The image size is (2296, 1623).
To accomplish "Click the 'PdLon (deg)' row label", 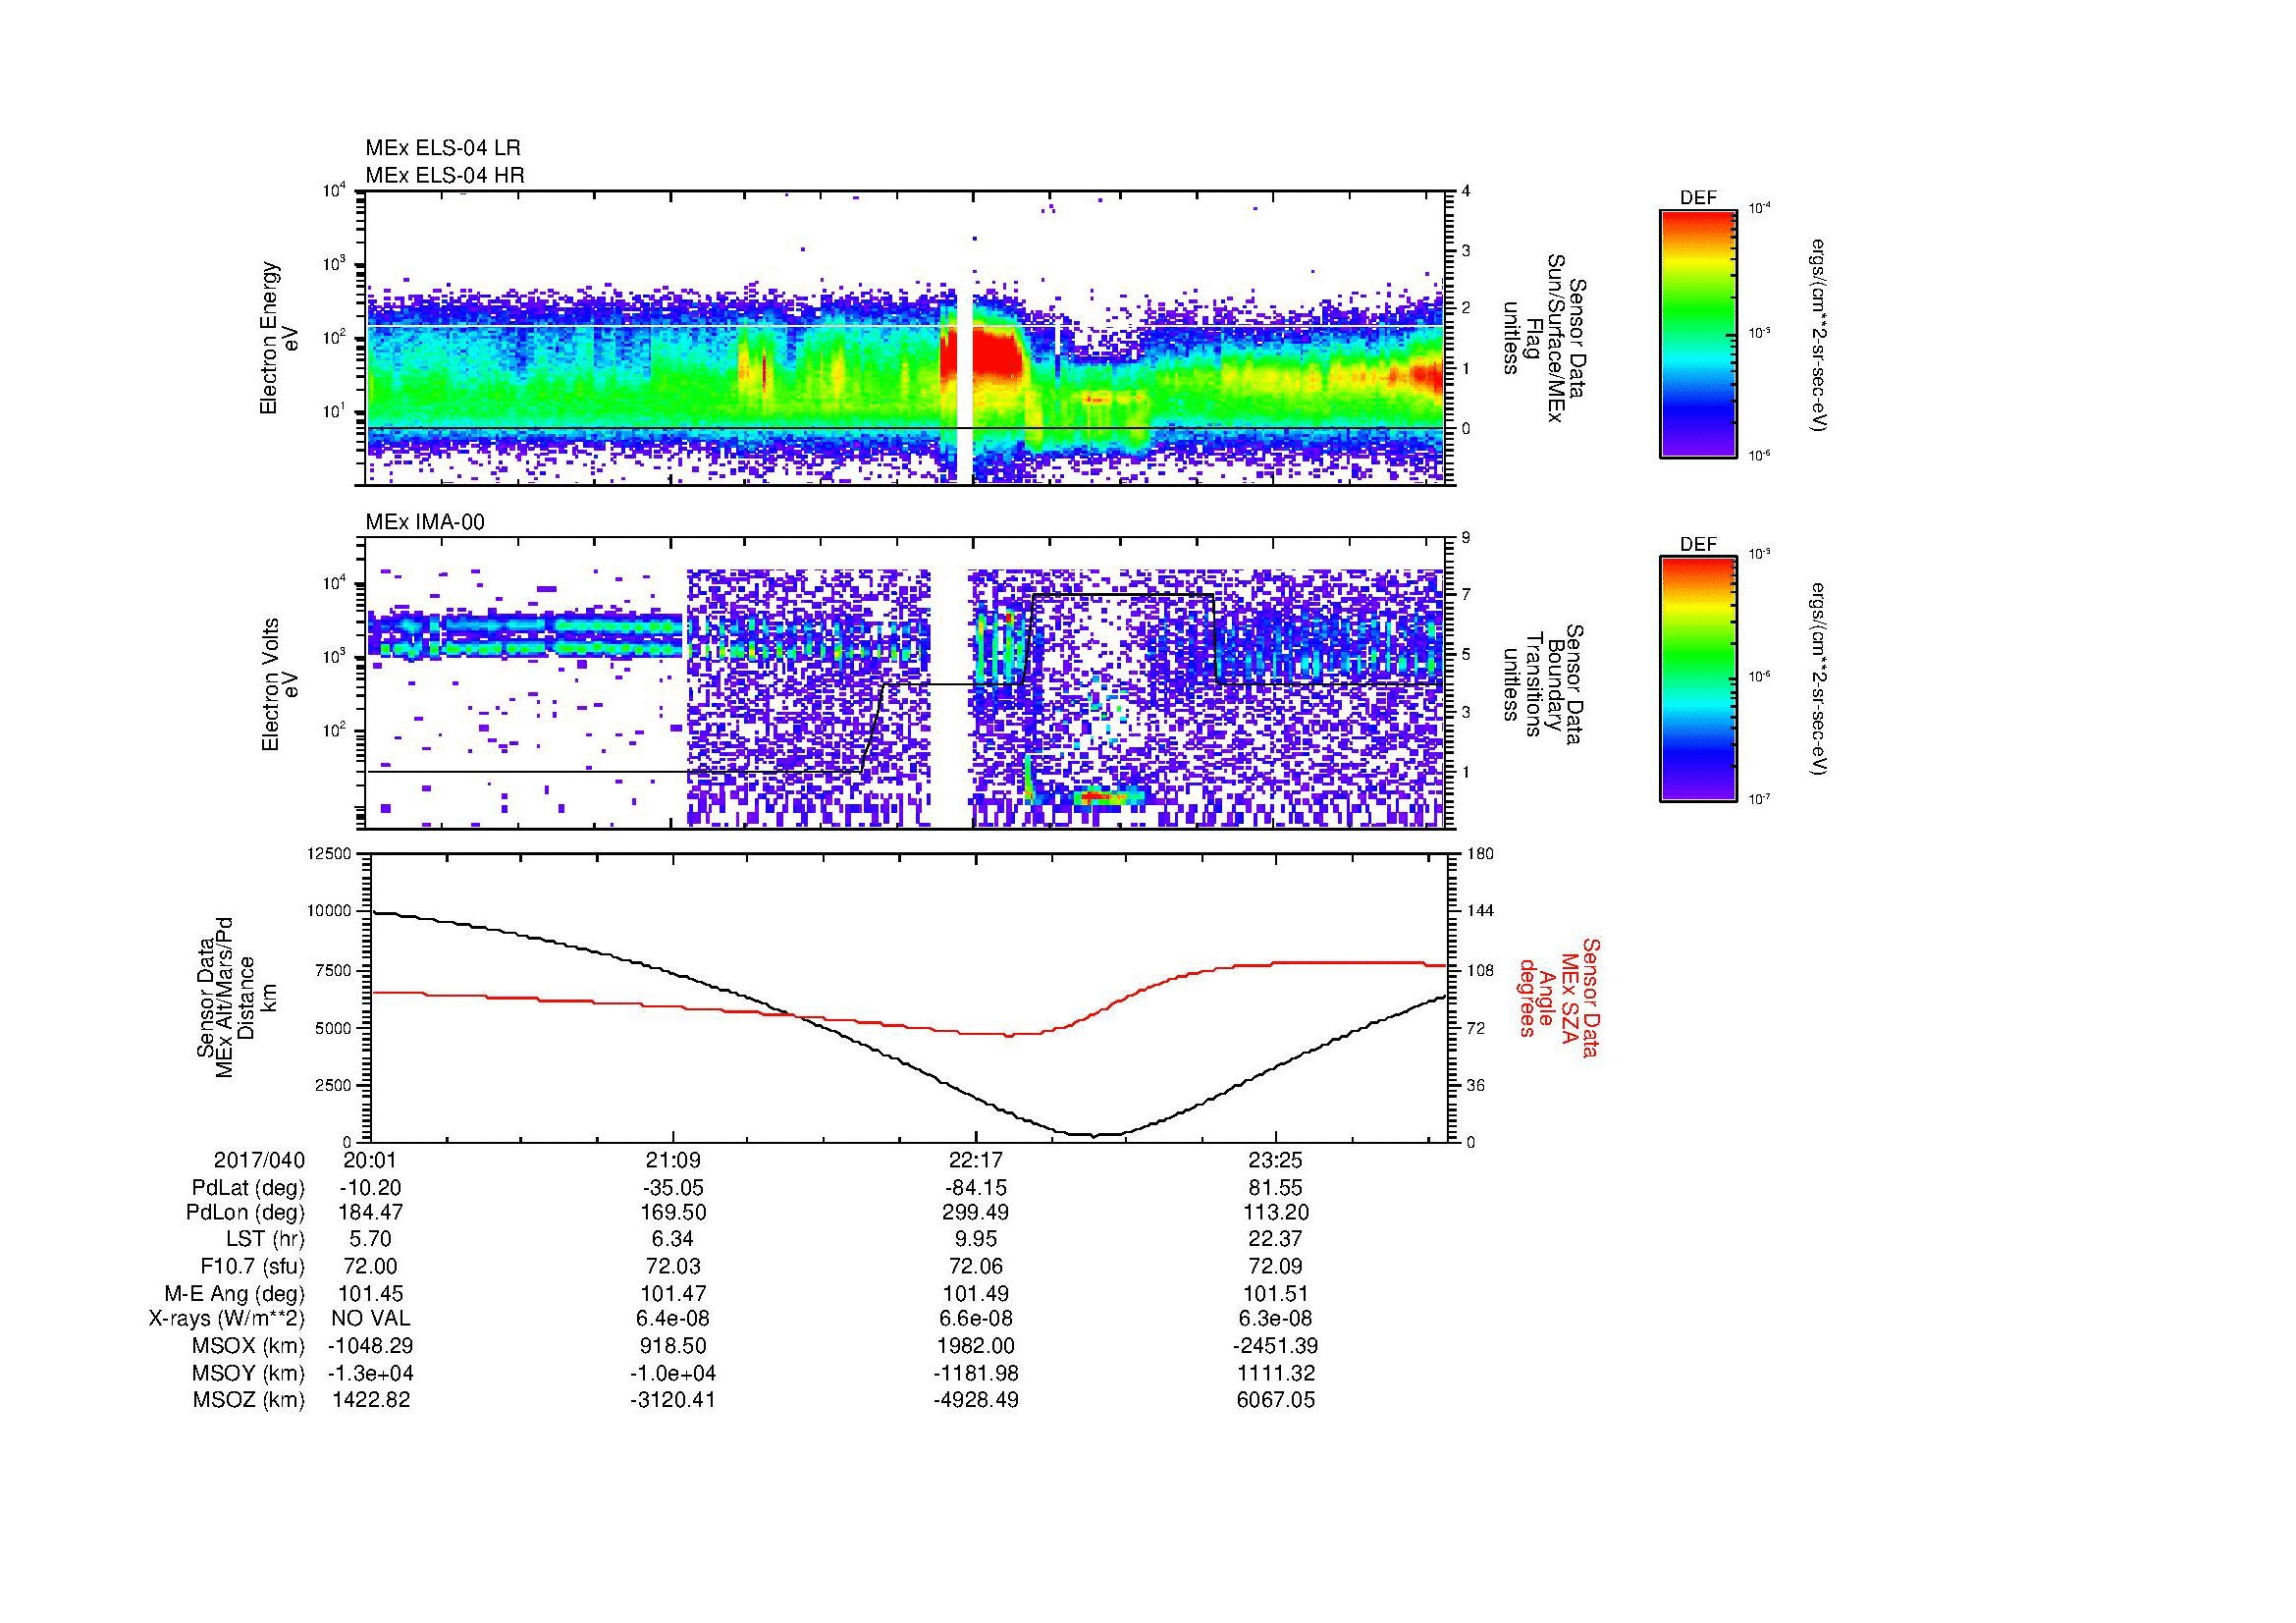I will coord(245,1213).
